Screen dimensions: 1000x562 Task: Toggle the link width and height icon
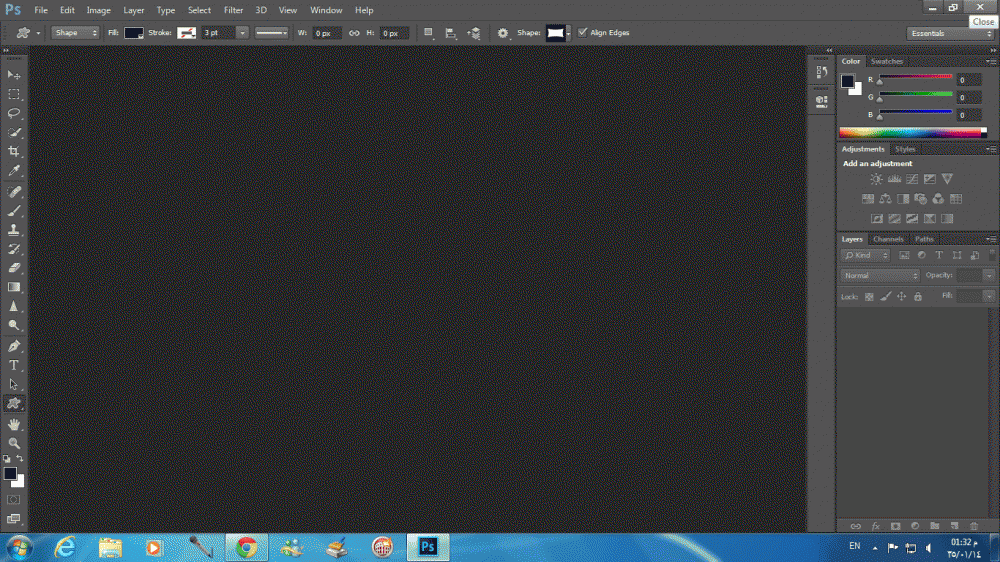click(354, 33)
